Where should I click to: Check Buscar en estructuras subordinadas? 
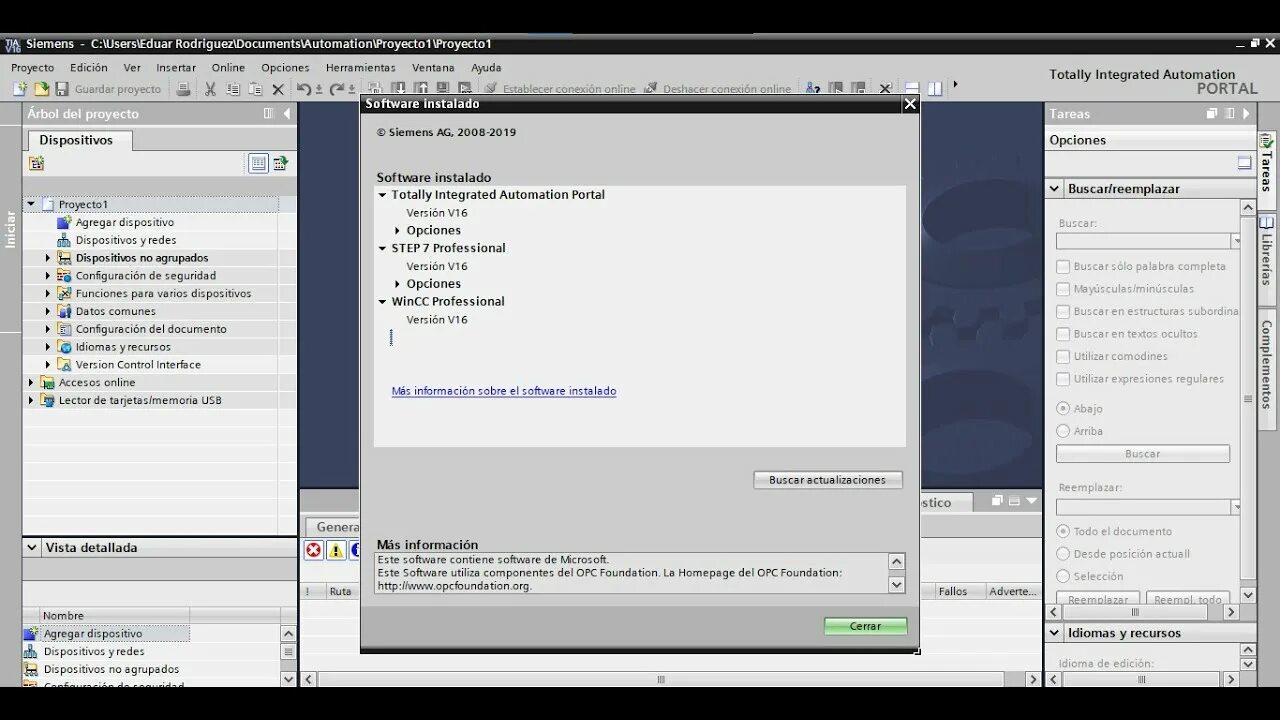[1063, 311]
